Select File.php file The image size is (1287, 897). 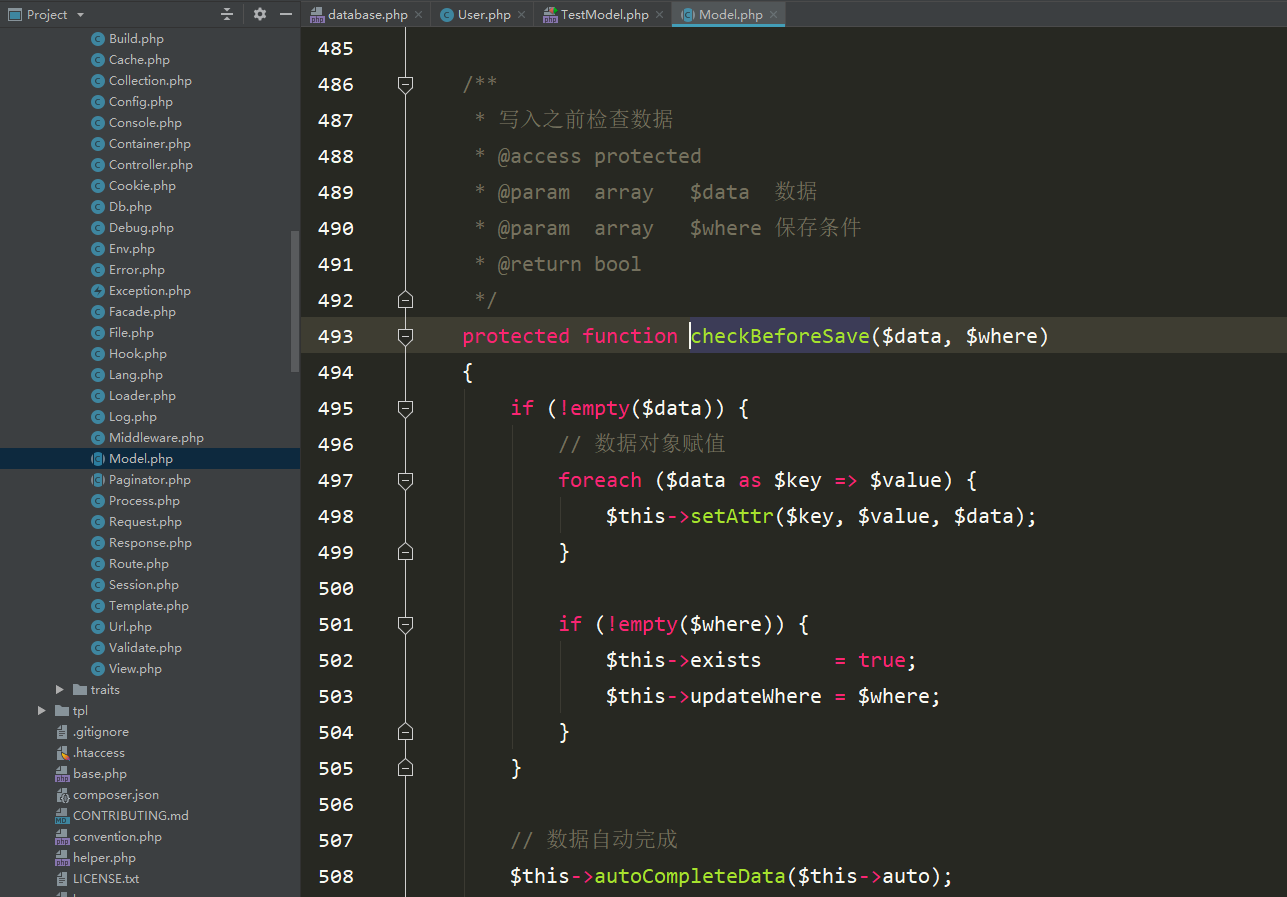[131, 333]
